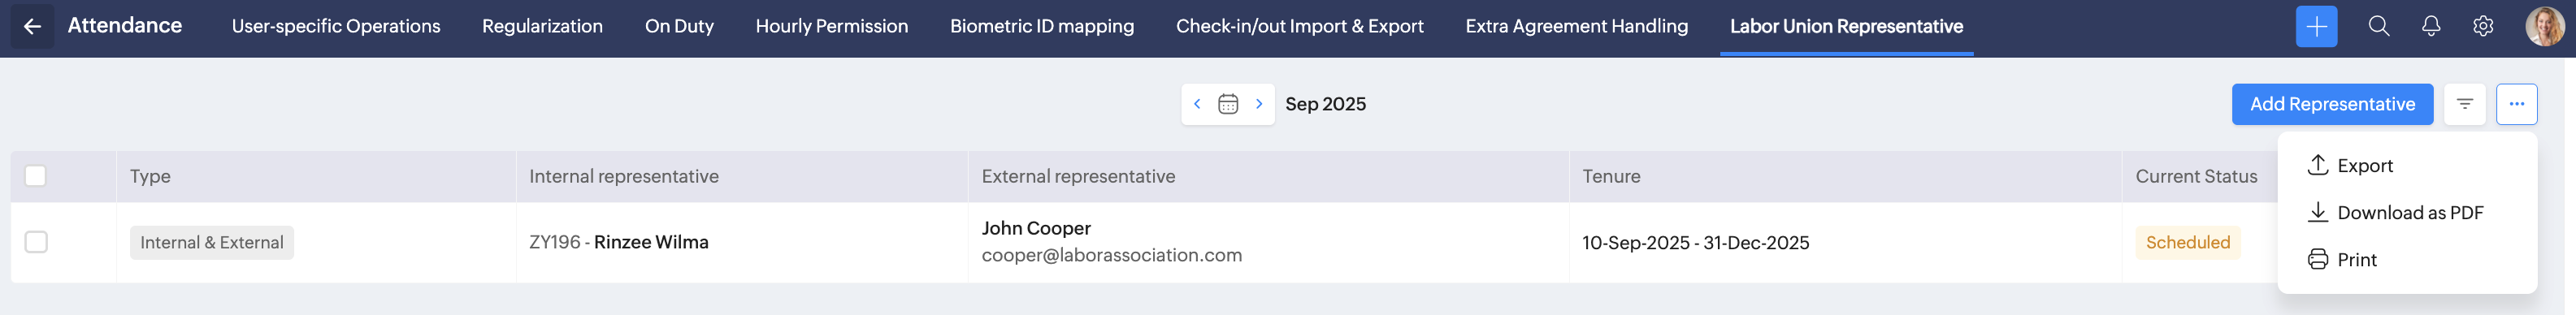This screenshot has height=315, width=2576.
Task: Open search with the magnifier icon
Action: (x=2379, y=27)
